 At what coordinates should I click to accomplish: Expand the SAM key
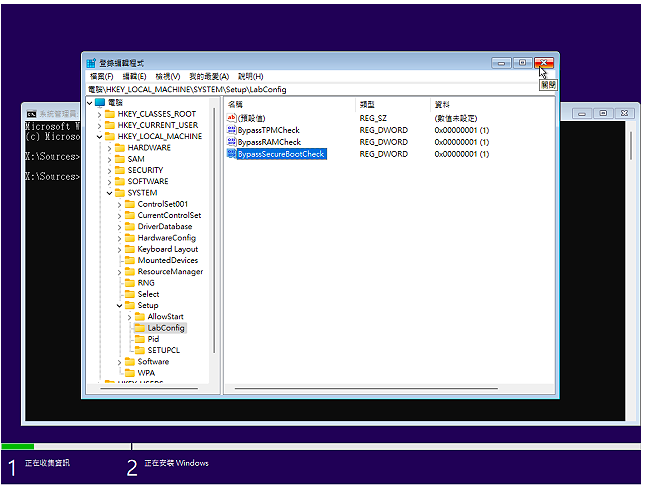(x=109, y=159)
